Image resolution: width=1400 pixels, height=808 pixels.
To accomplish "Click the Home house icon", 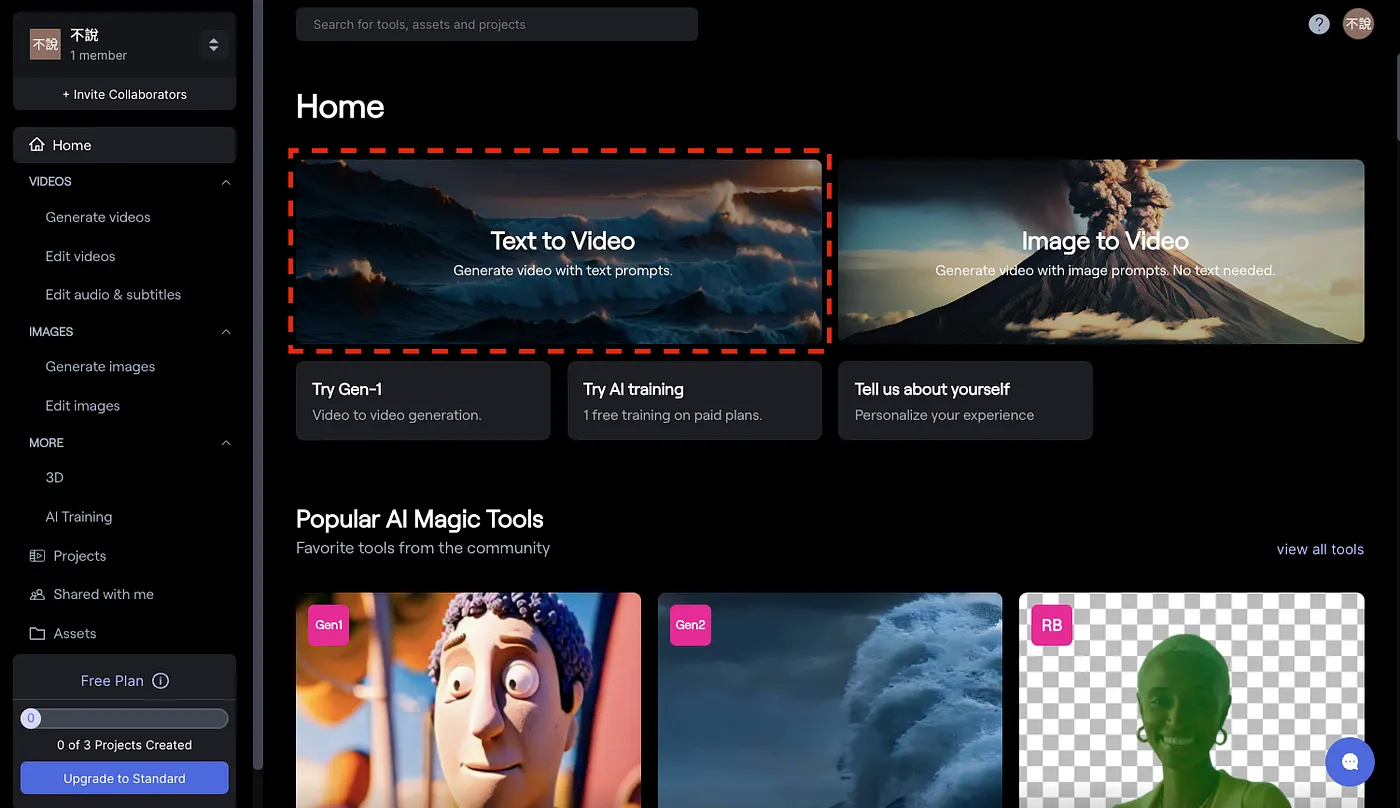I will click(37, 145).
